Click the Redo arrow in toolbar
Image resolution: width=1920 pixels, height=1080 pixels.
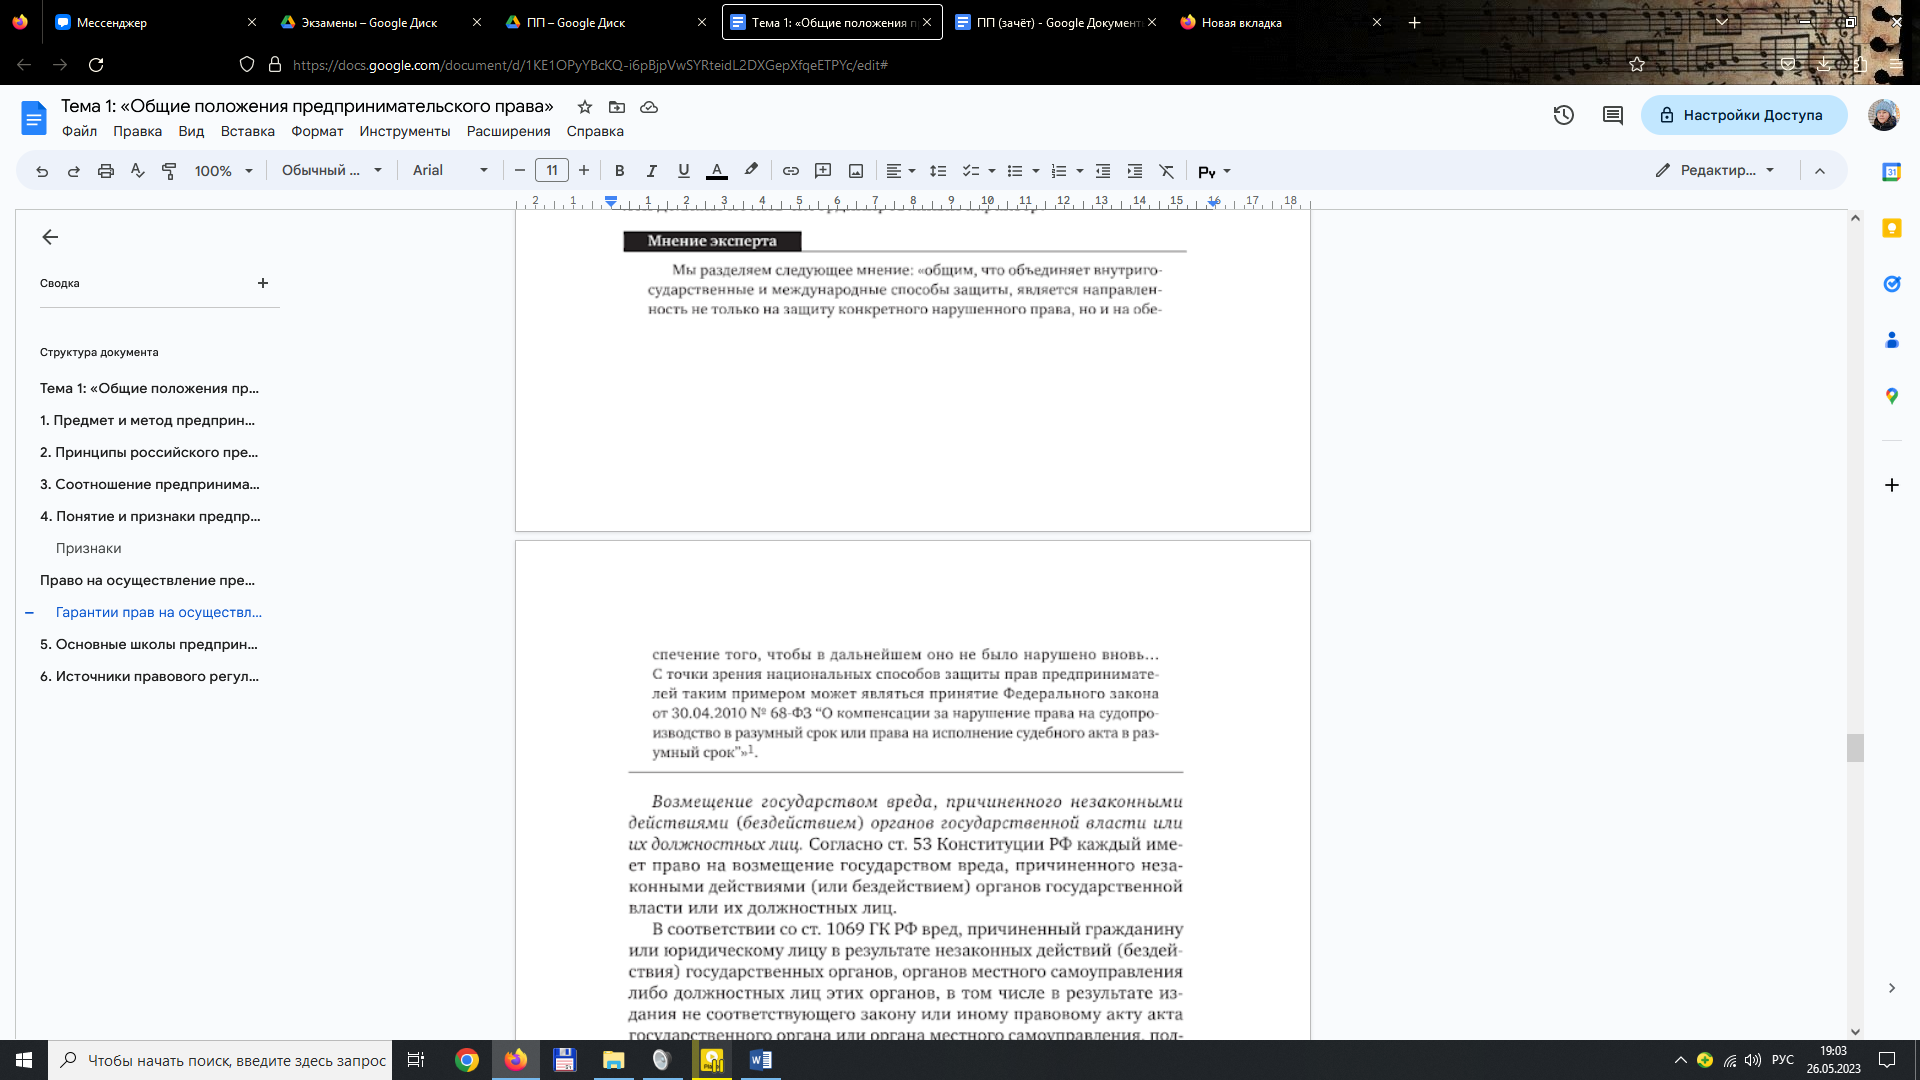pyautogui.click(x=74, y=171)
